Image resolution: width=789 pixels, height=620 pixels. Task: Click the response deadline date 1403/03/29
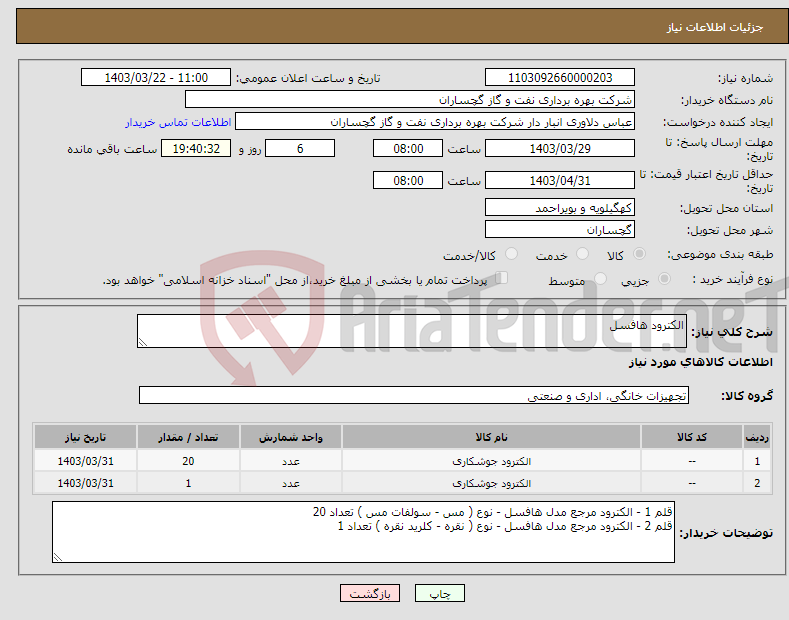point(560,148)
